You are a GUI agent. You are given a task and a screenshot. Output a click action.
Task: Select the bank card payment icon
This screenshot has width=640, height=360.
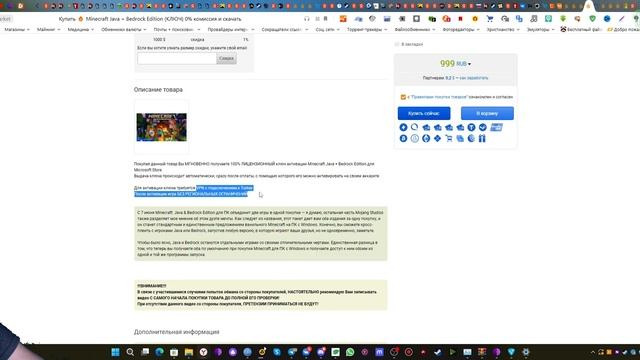click(x=496, y=127)
